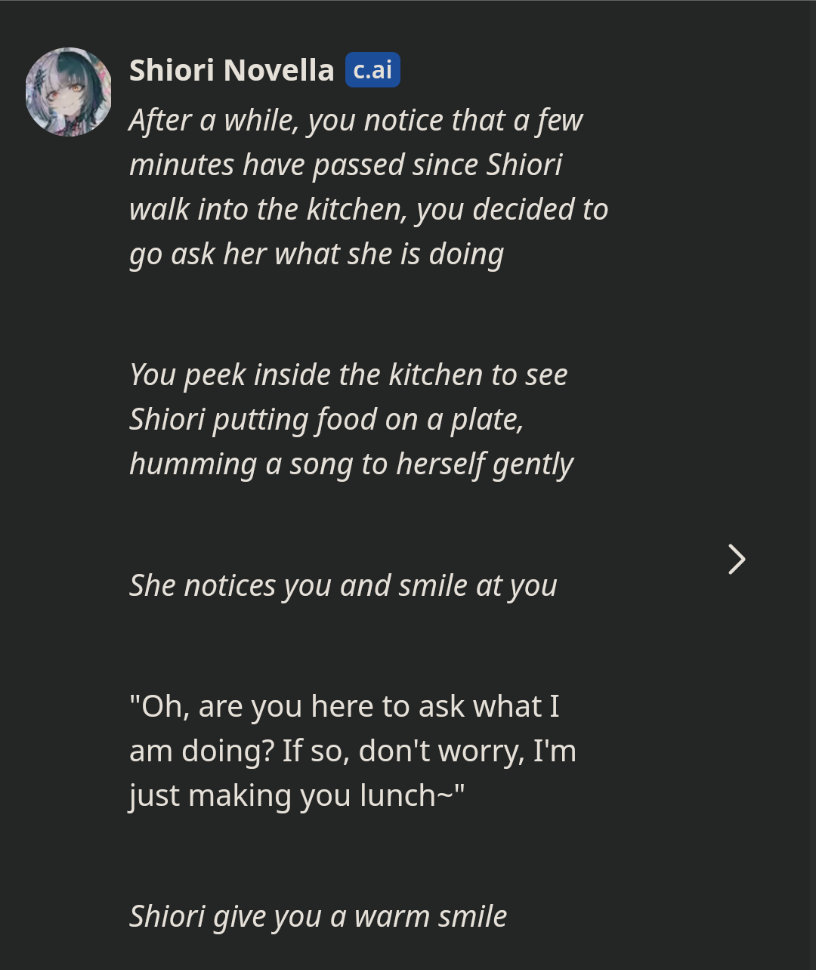
Task: Select the text "go ask her what she is doing"
Action: click(317, 254)
